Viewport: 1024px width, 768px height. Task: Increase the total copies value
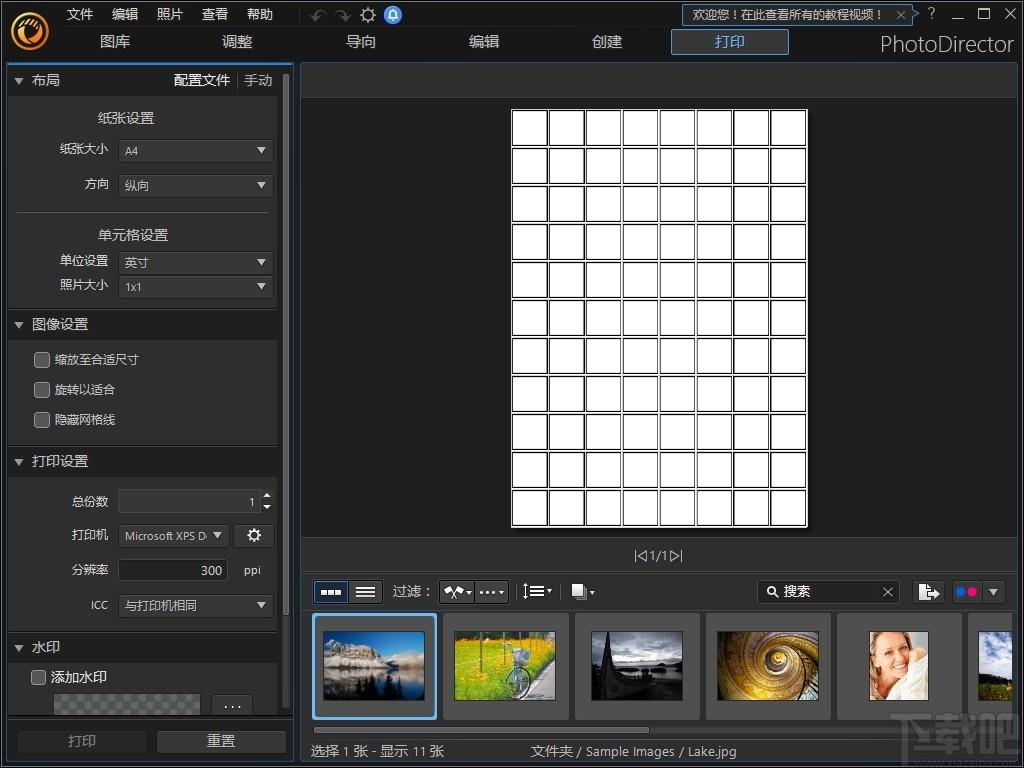(x=266, y=496)
